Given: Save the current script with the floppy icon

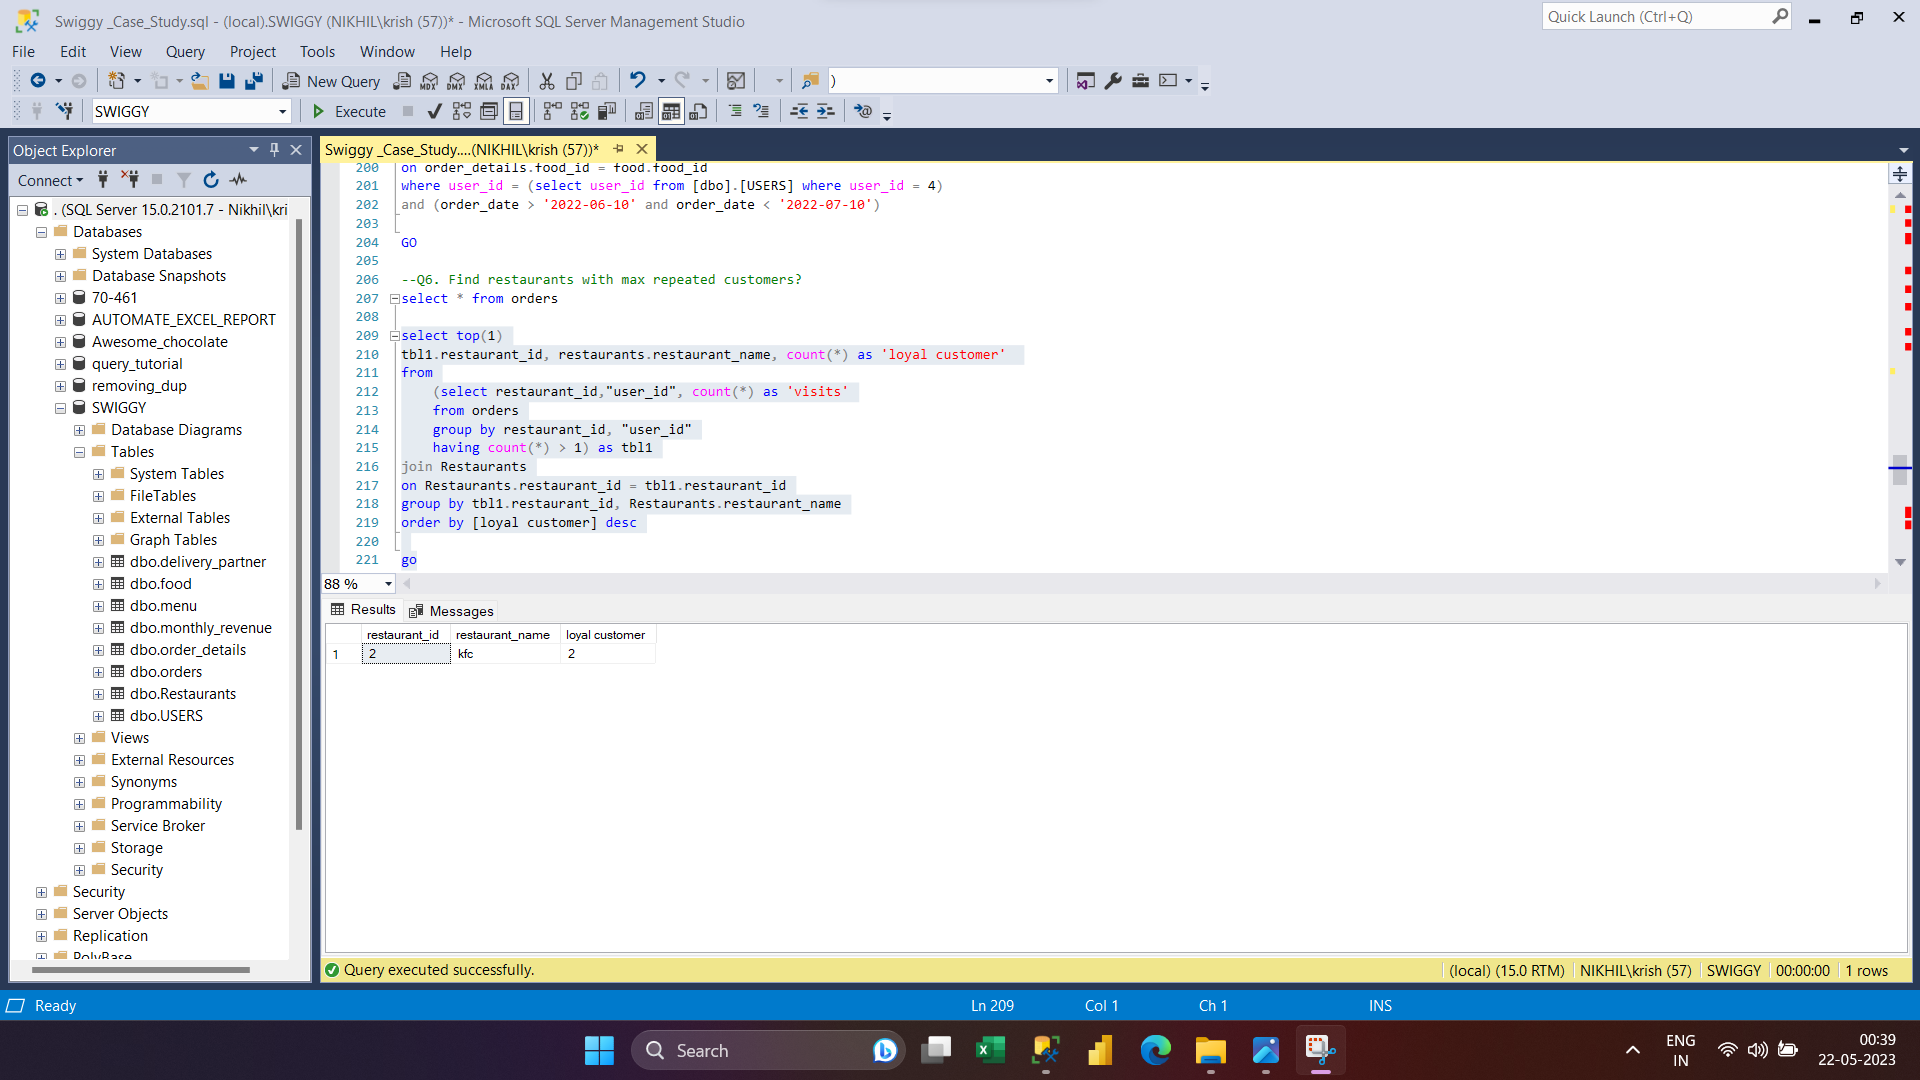Looking at the screenshot, I should pyautogui.click(x=227, y=81).
